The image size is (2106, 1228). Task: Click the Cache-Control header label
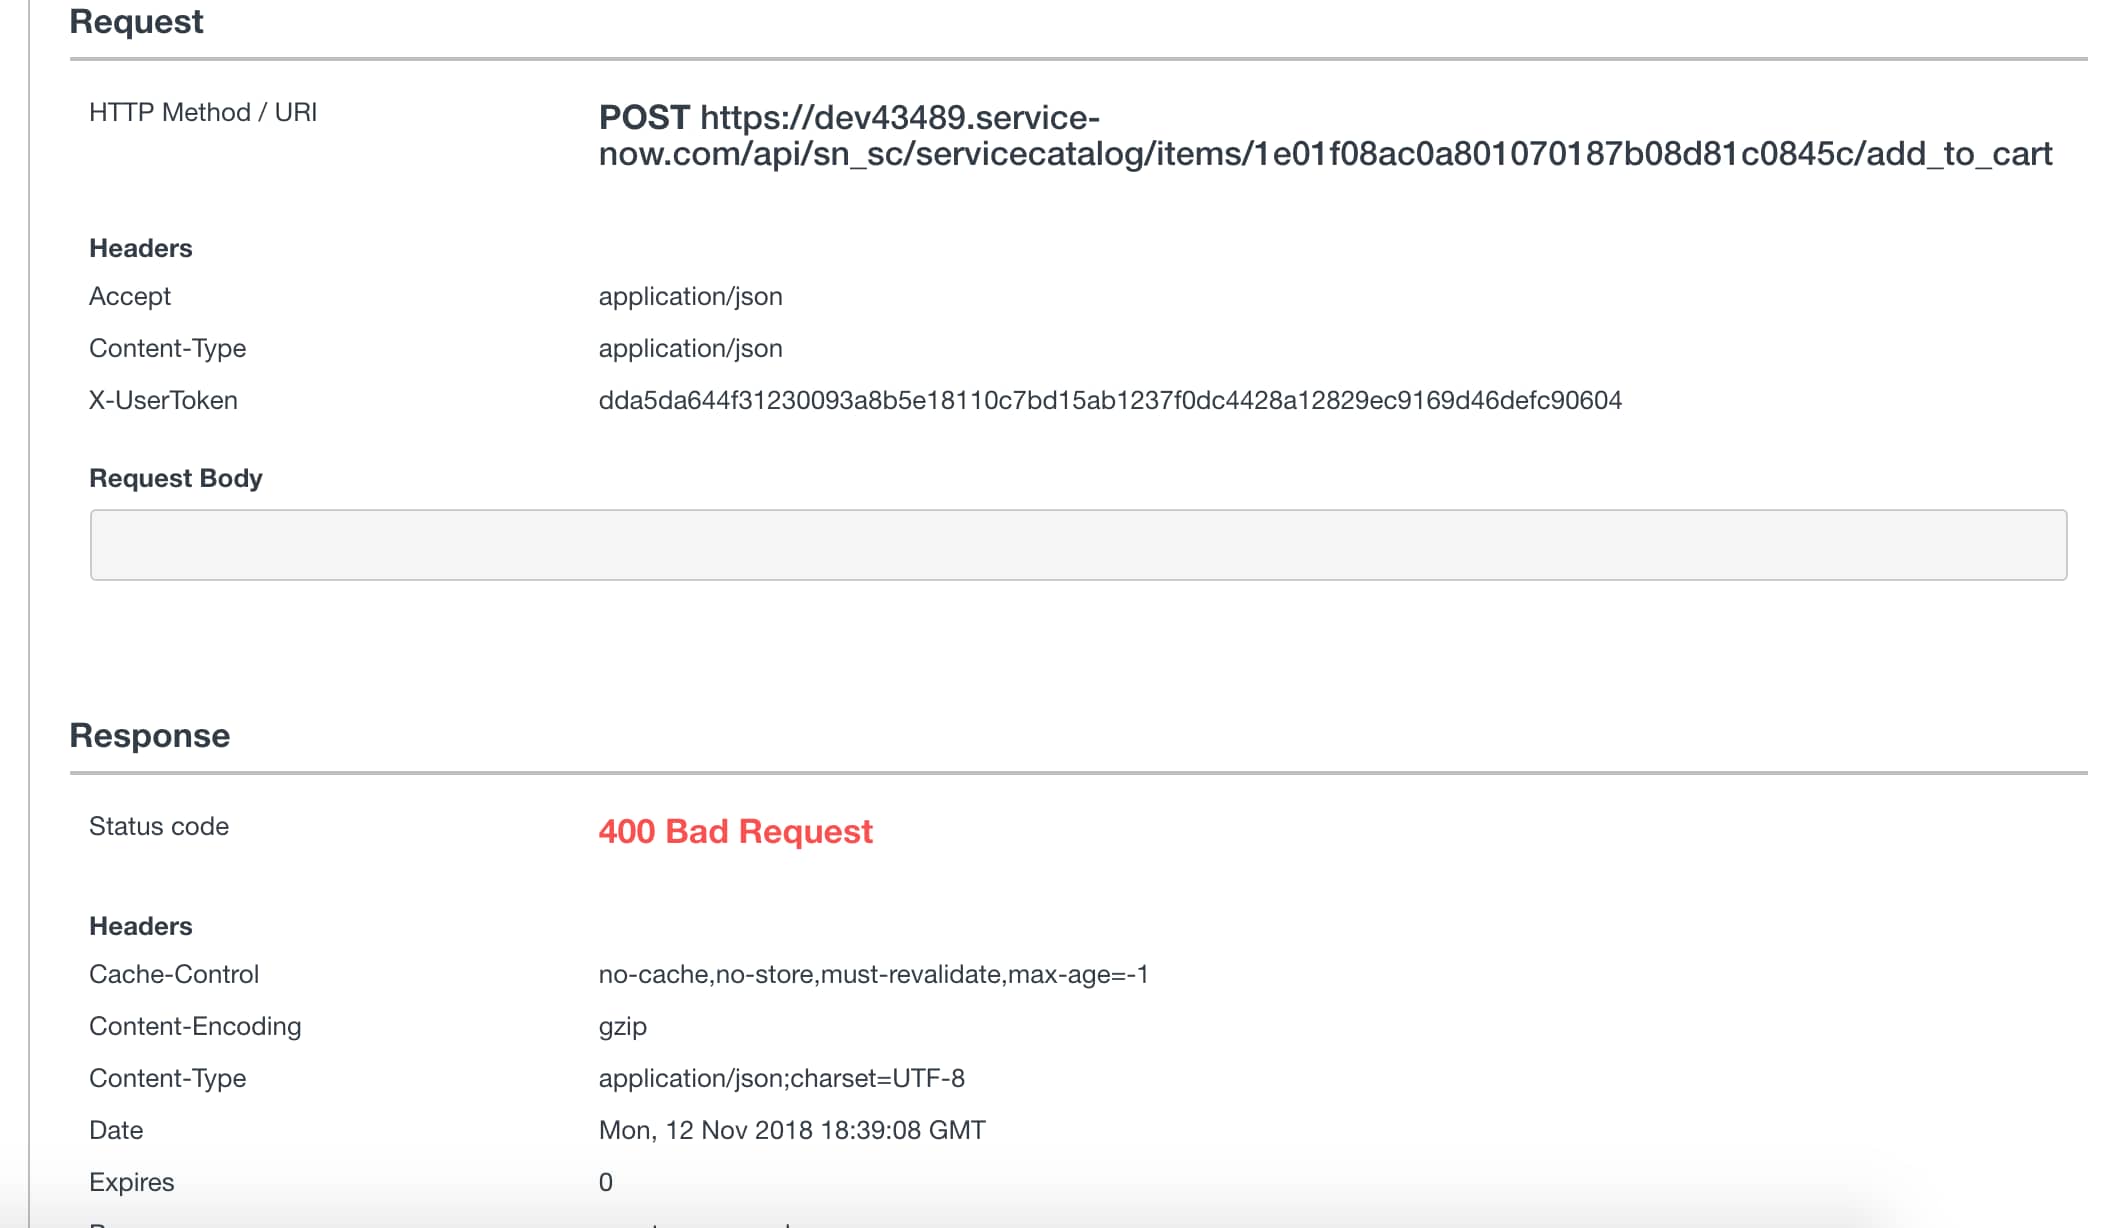click(174, 974)
